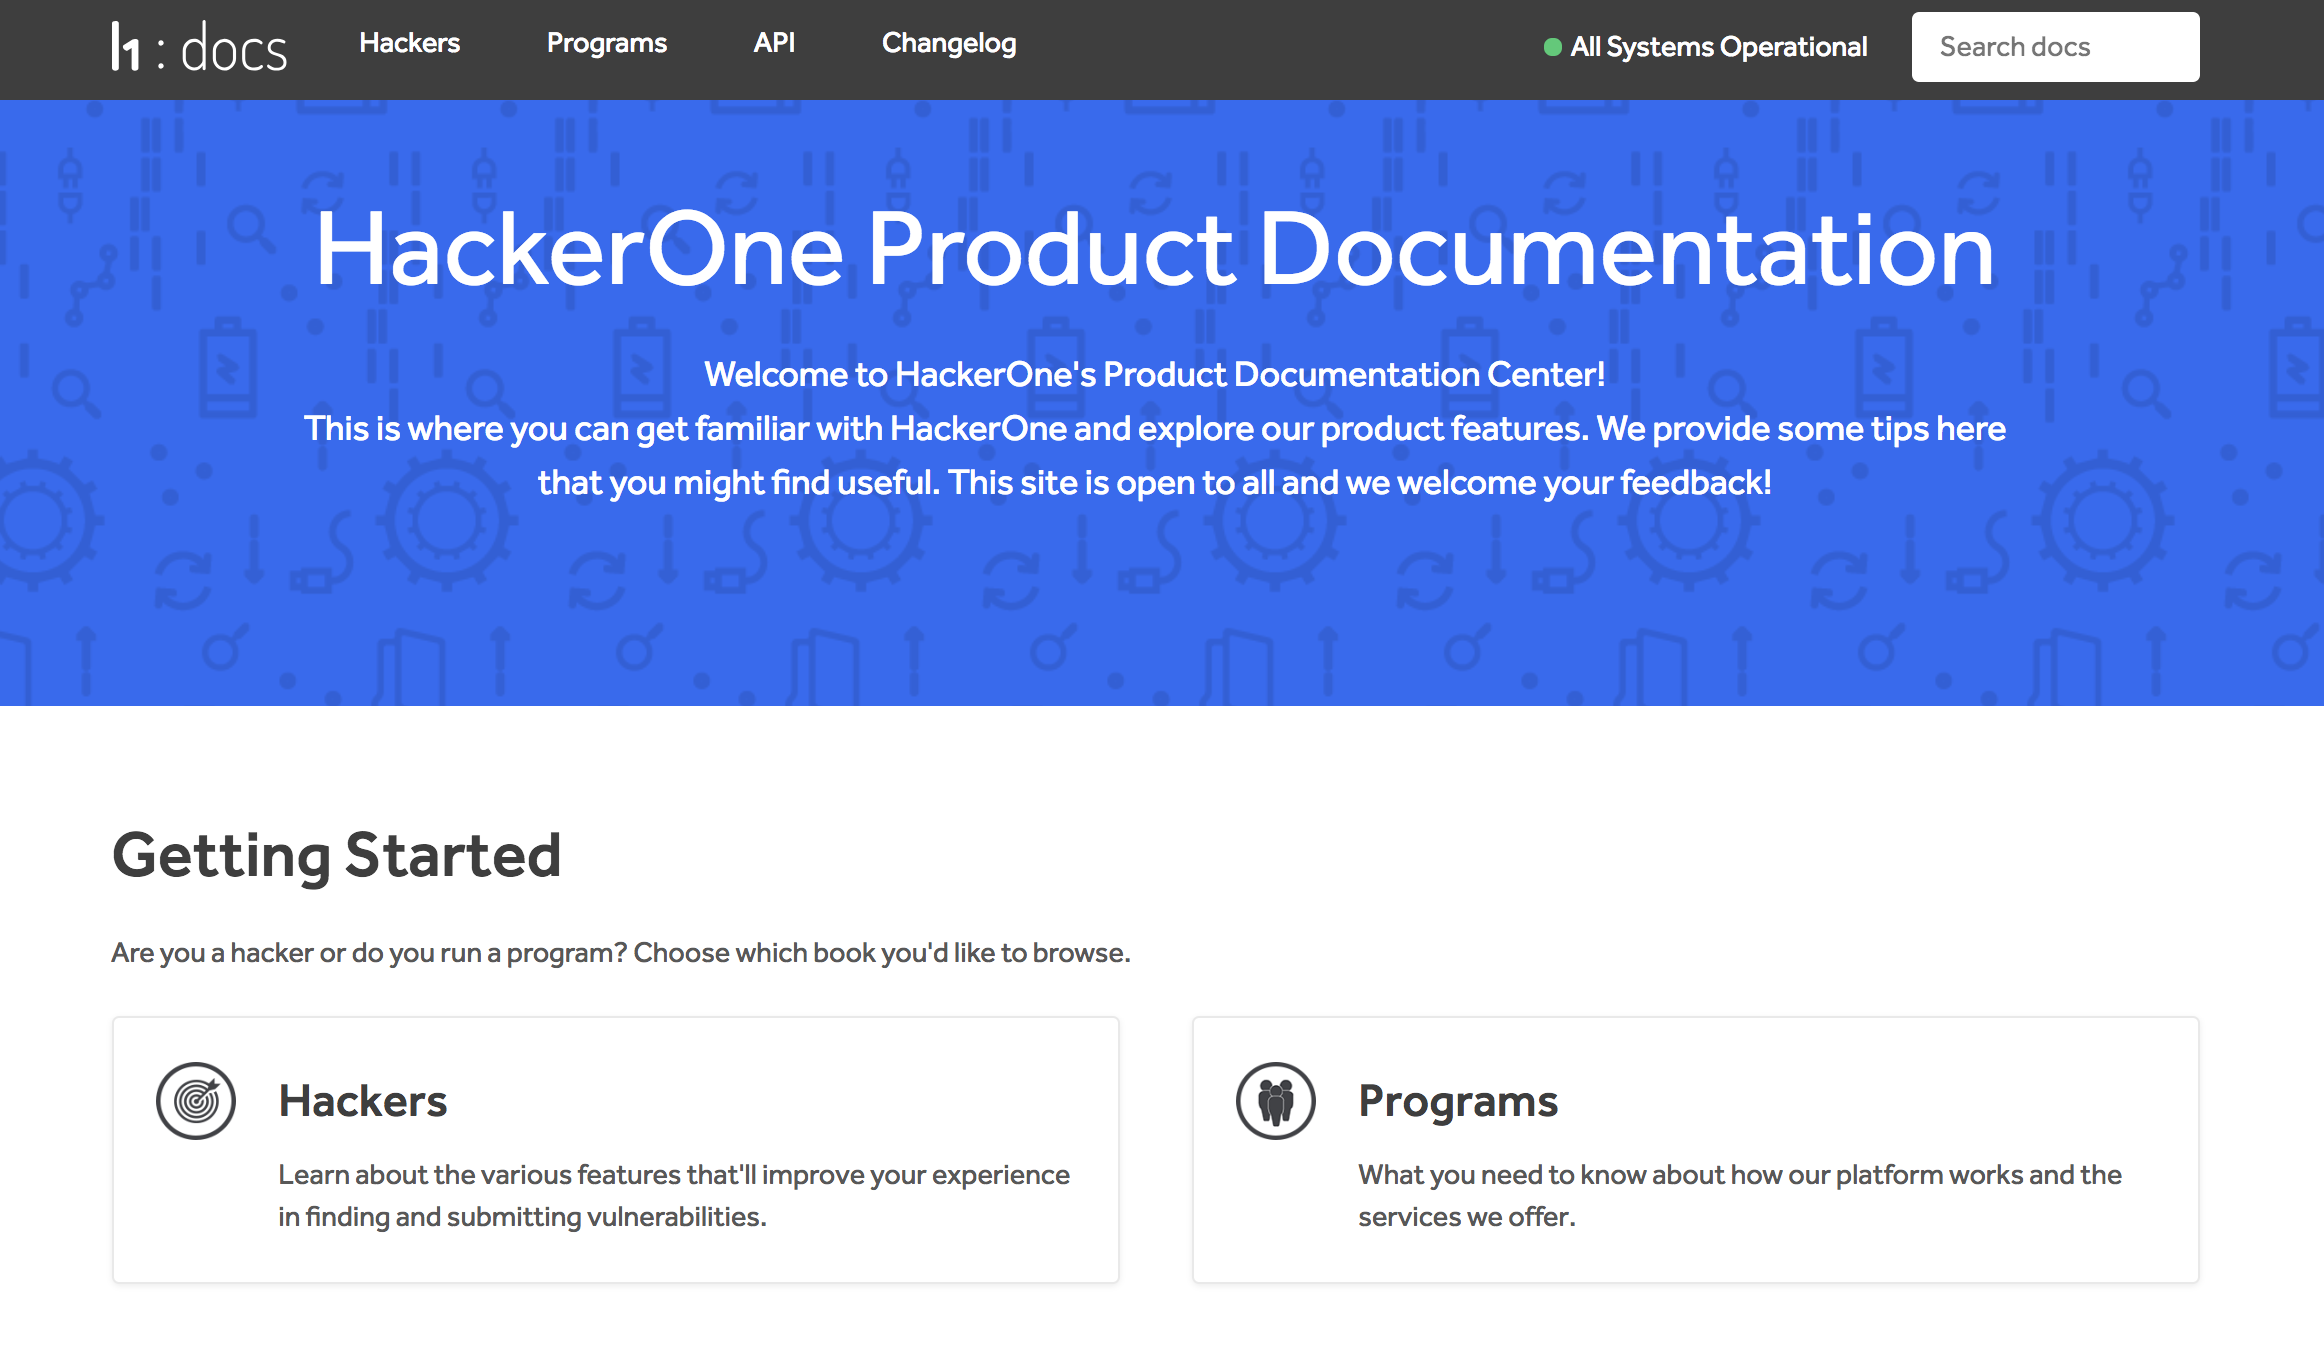The image size is (2324, 1366).
Task: Click the green system status dot
Action: click(x=1552, y=47)
